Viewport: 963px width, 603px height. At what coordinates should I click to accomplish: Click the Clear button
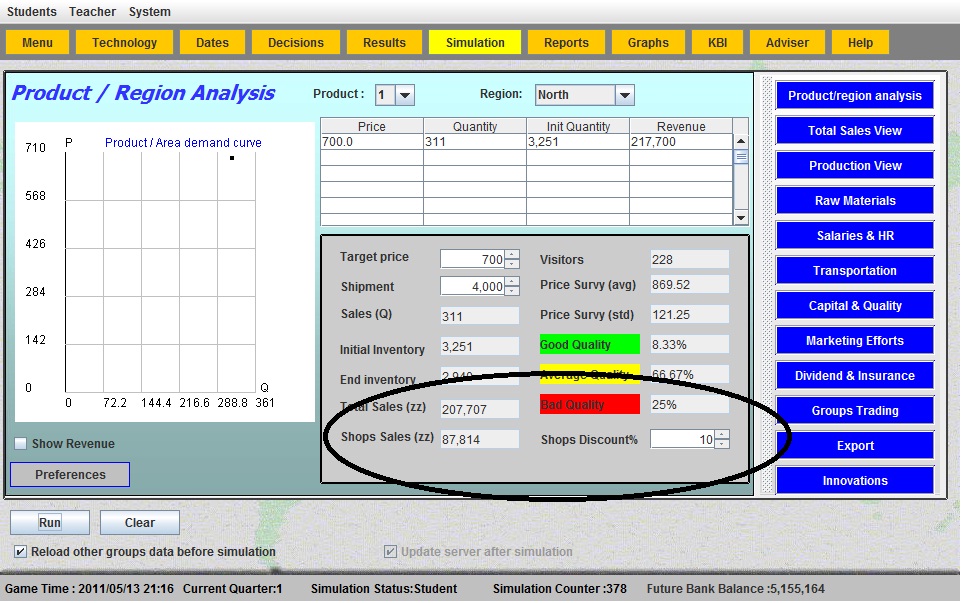[x=140, y=523]
